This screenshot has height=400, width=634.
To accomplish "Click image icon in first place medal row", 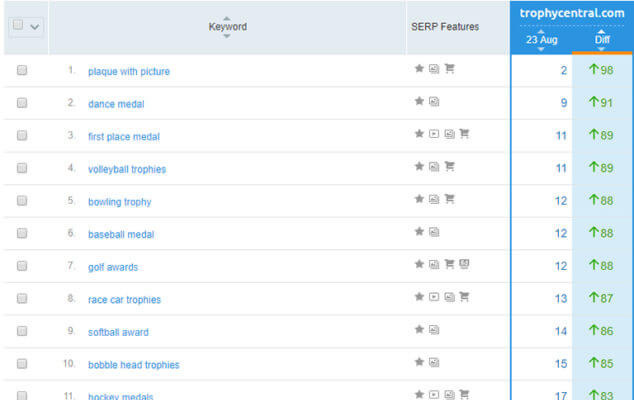I will (449, 134).
